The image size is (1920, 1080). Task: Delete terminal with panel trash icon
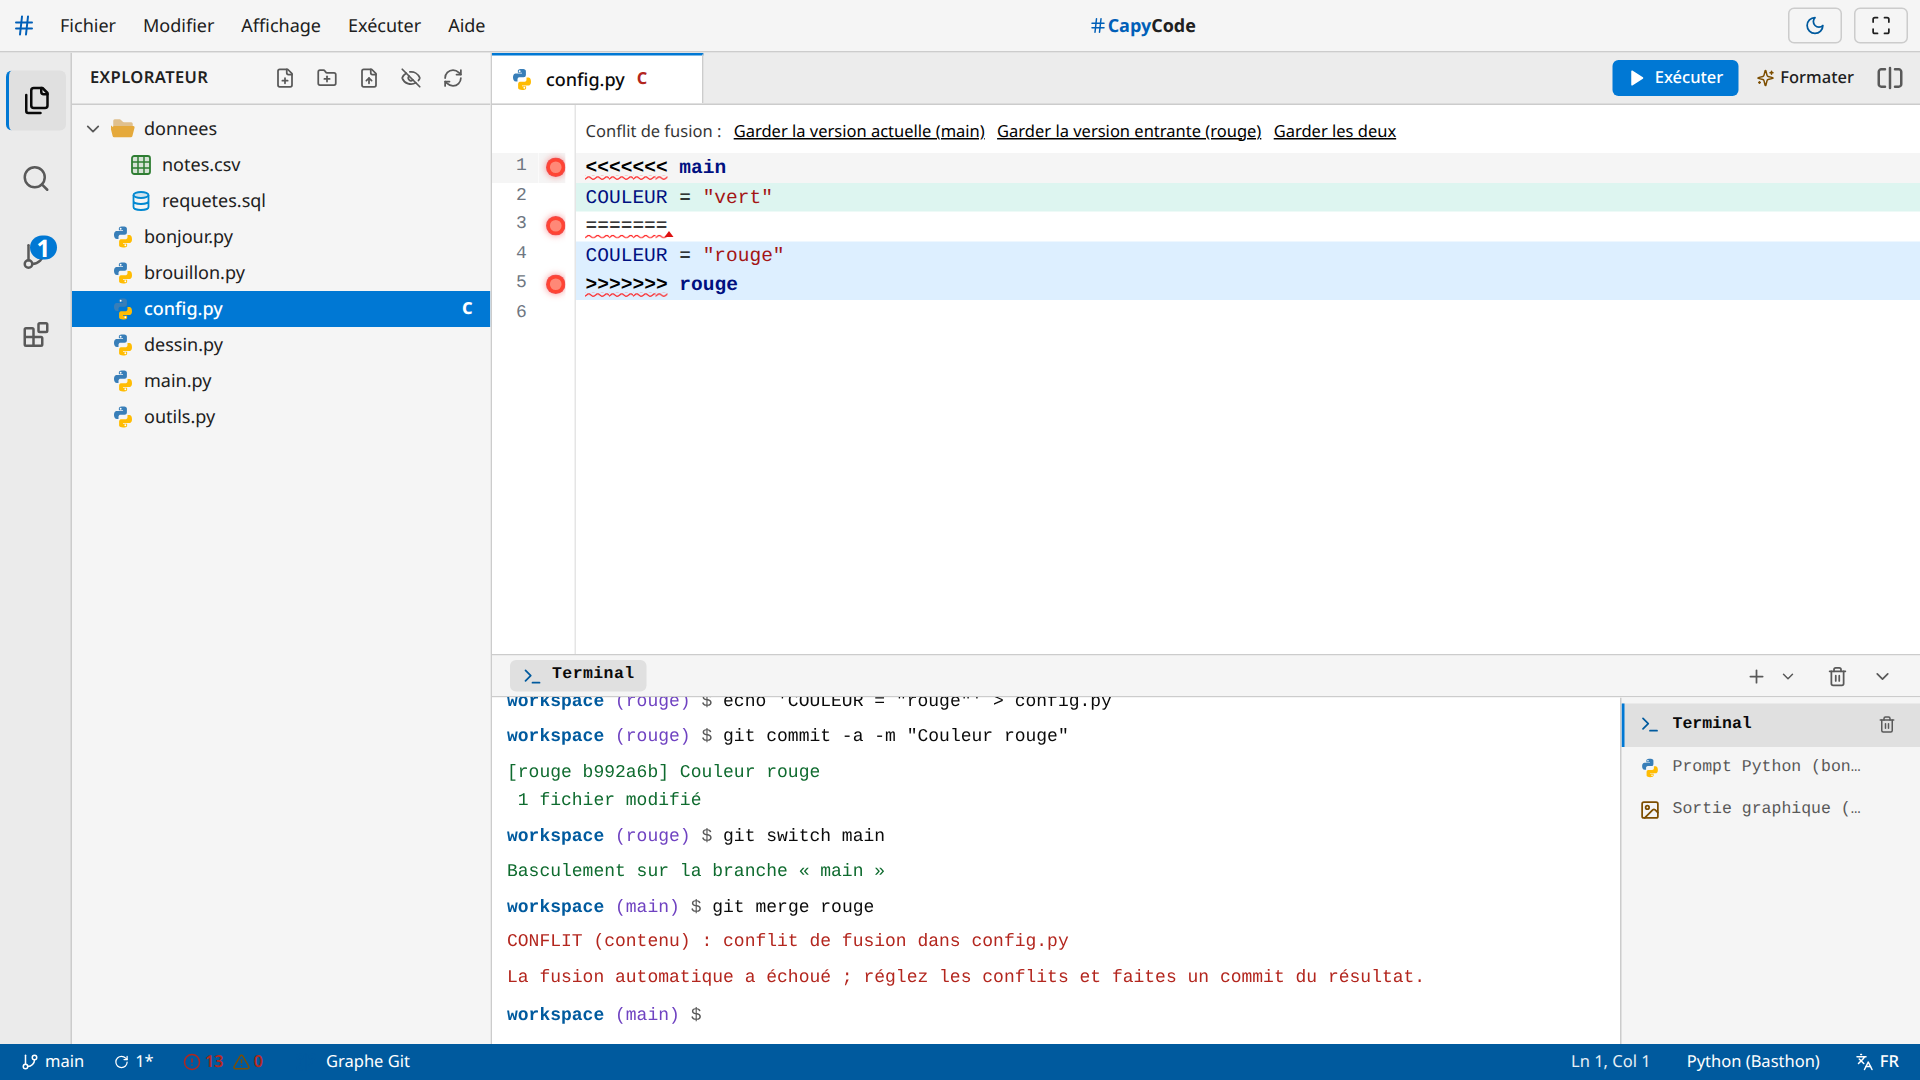(x=1837, y=677)
